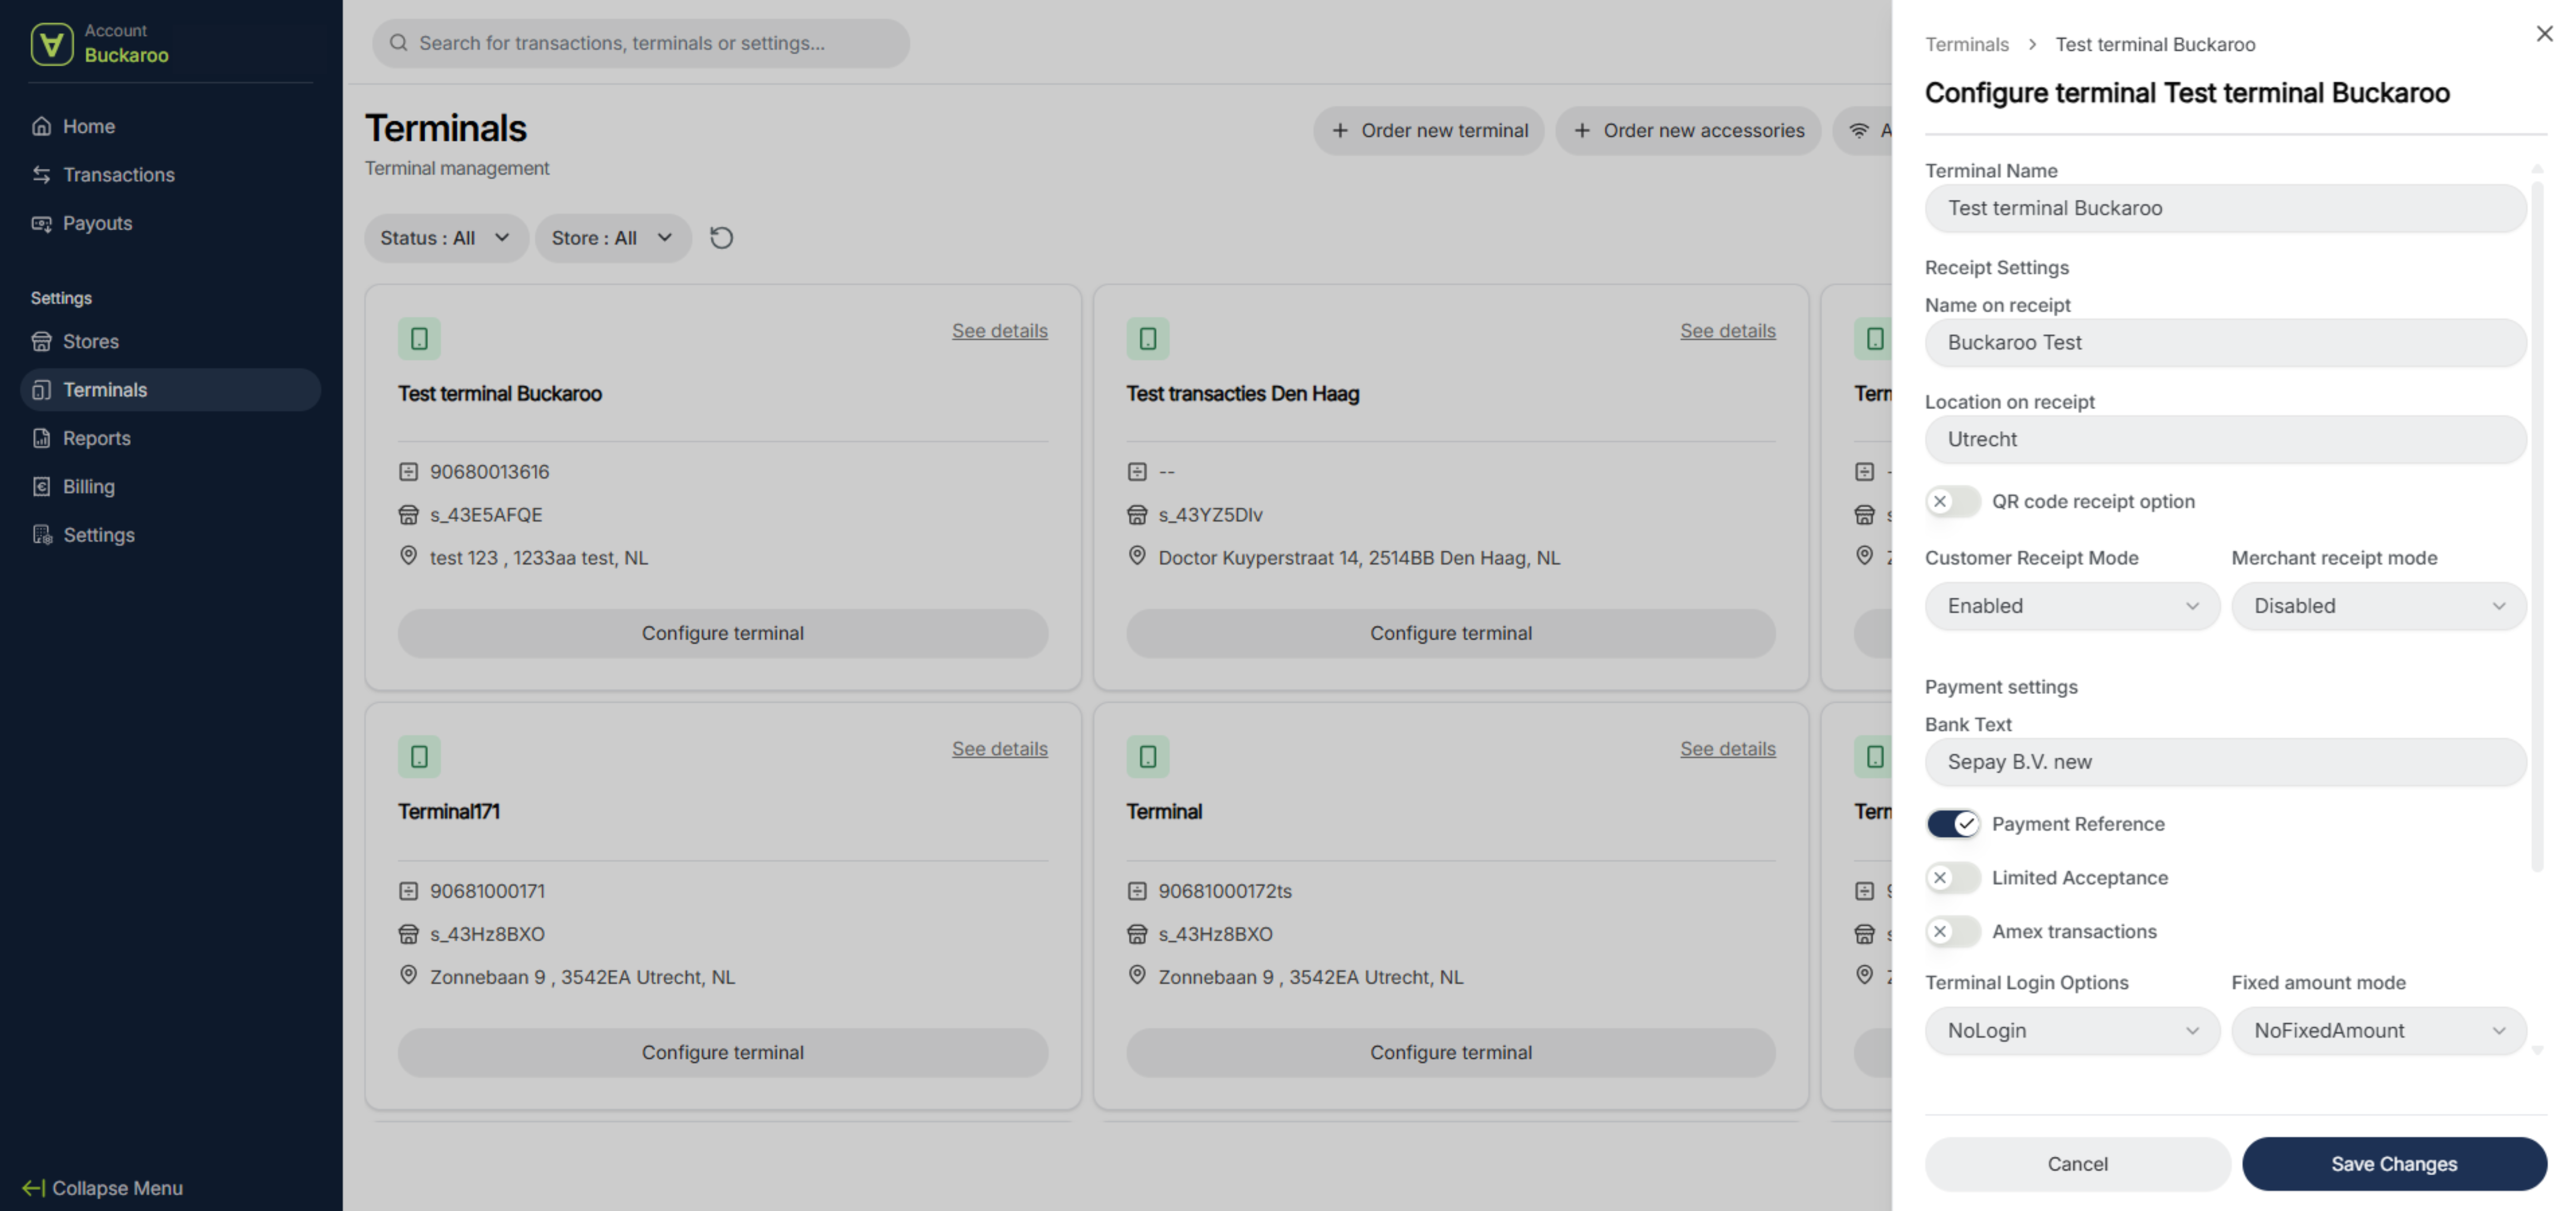2576x1211 pixels.
Task: Open Settings page in the sidebar
Action: [x=170, y=535]
